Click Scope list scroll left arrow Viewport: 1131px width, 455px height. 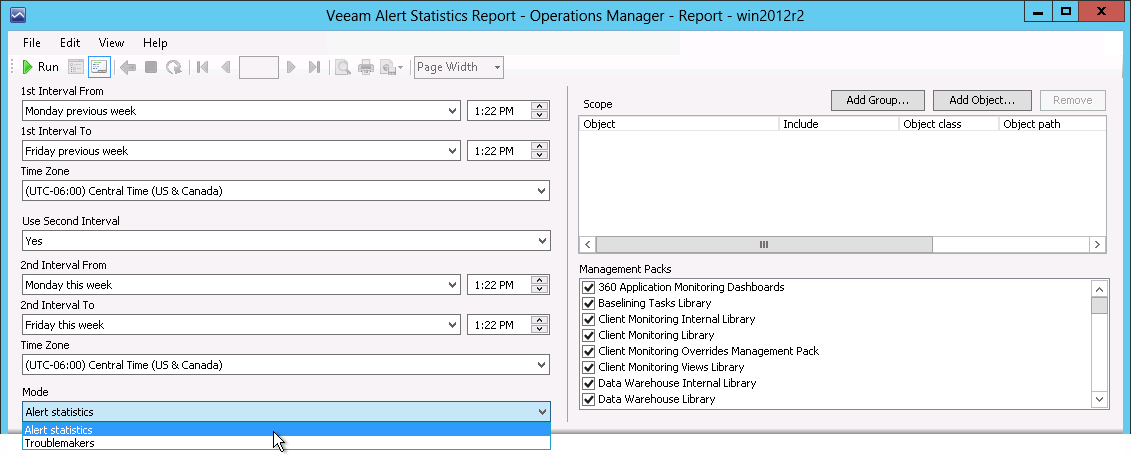[x=588, y=244]
